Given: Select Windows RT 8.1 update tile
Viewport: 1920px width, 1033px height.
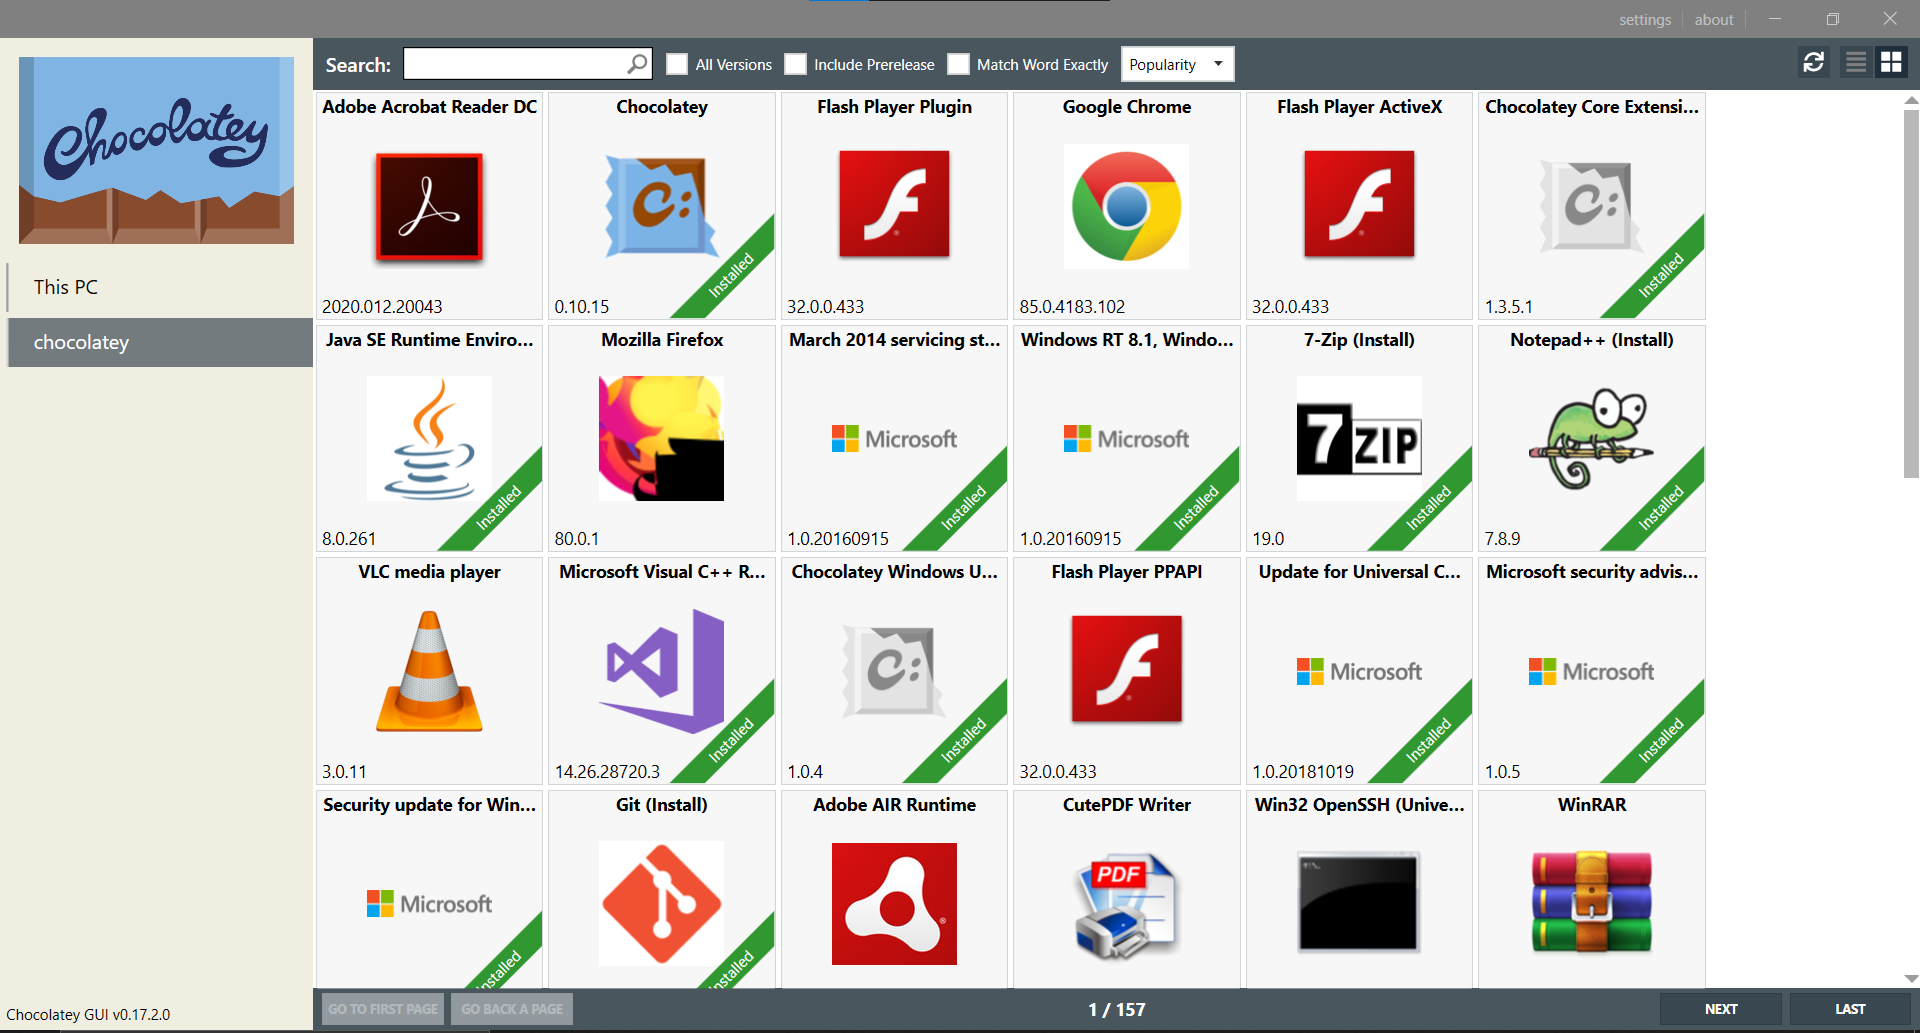Looking at the screenshot, I should click(1127, 438).
